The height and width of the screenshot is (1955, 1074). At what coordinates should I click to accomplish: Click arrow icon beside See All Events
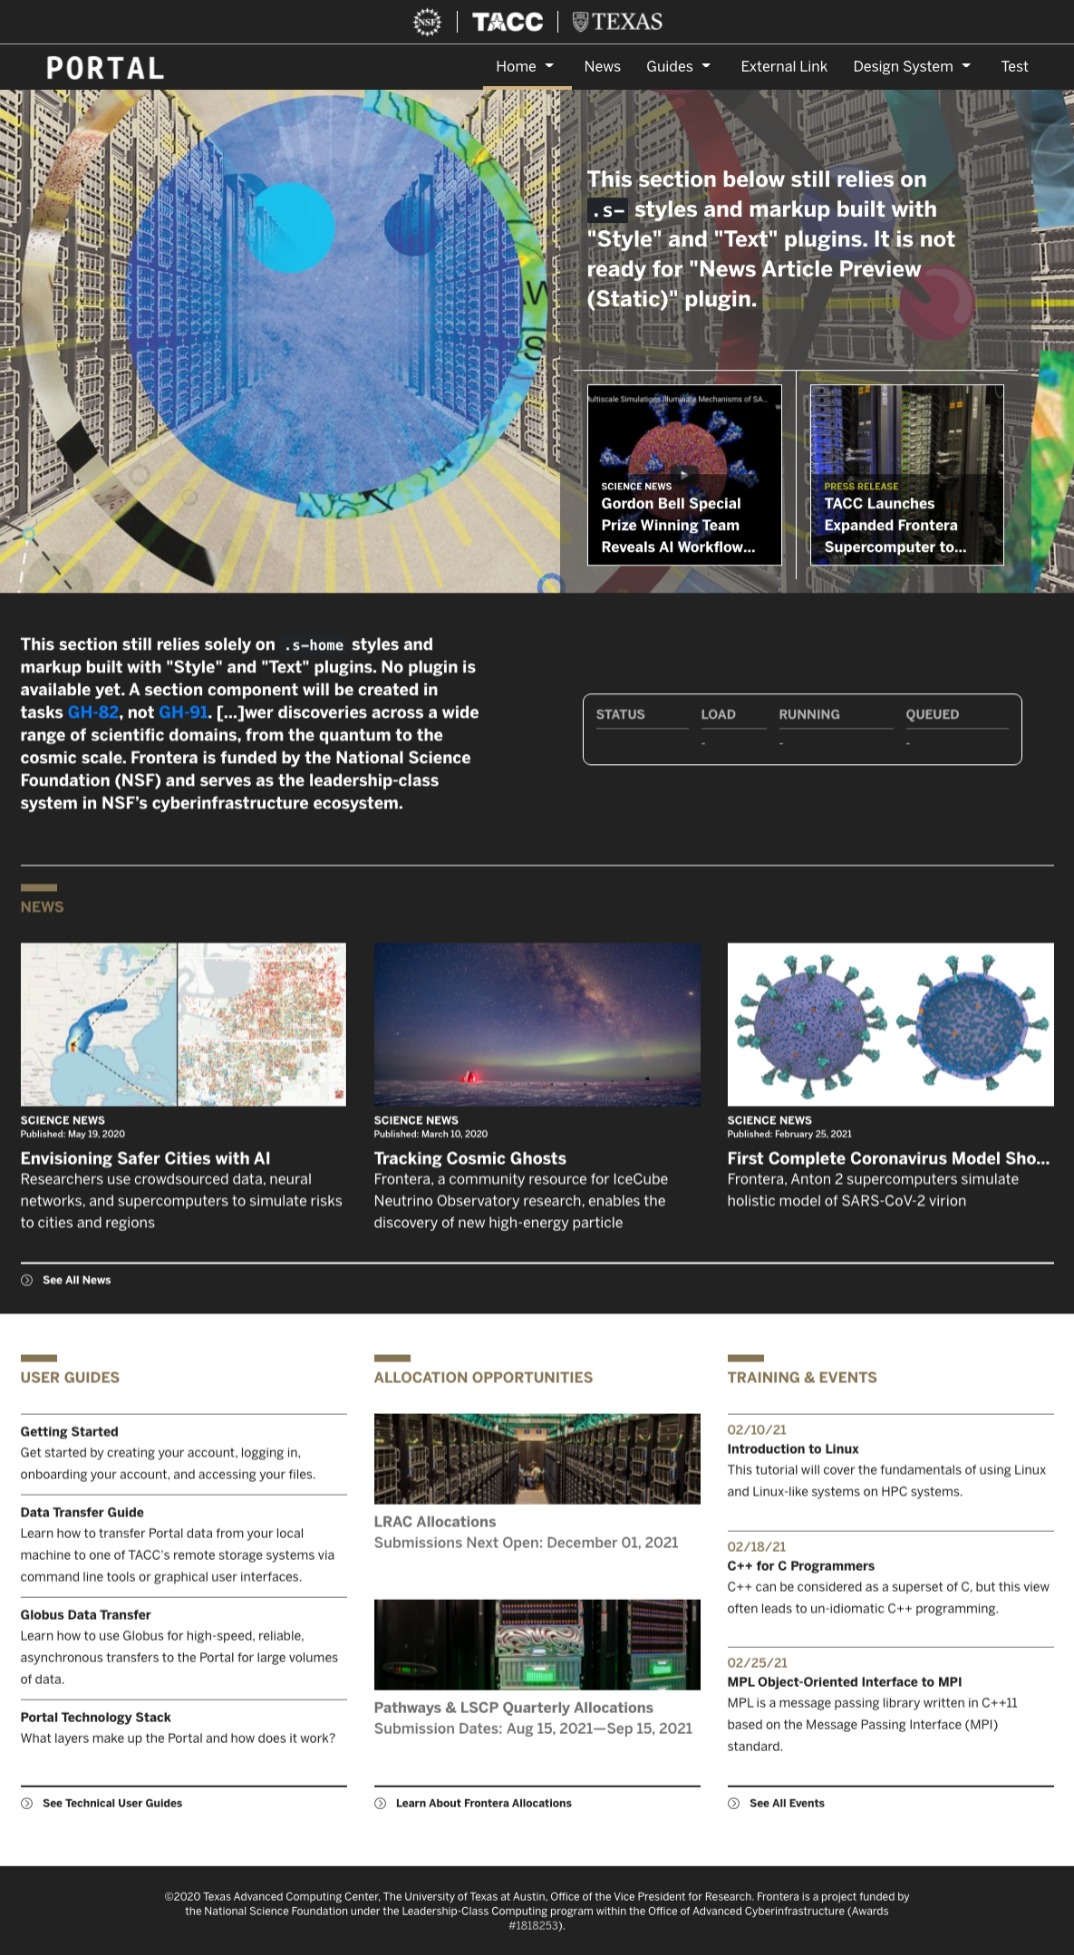point(734,1803)
